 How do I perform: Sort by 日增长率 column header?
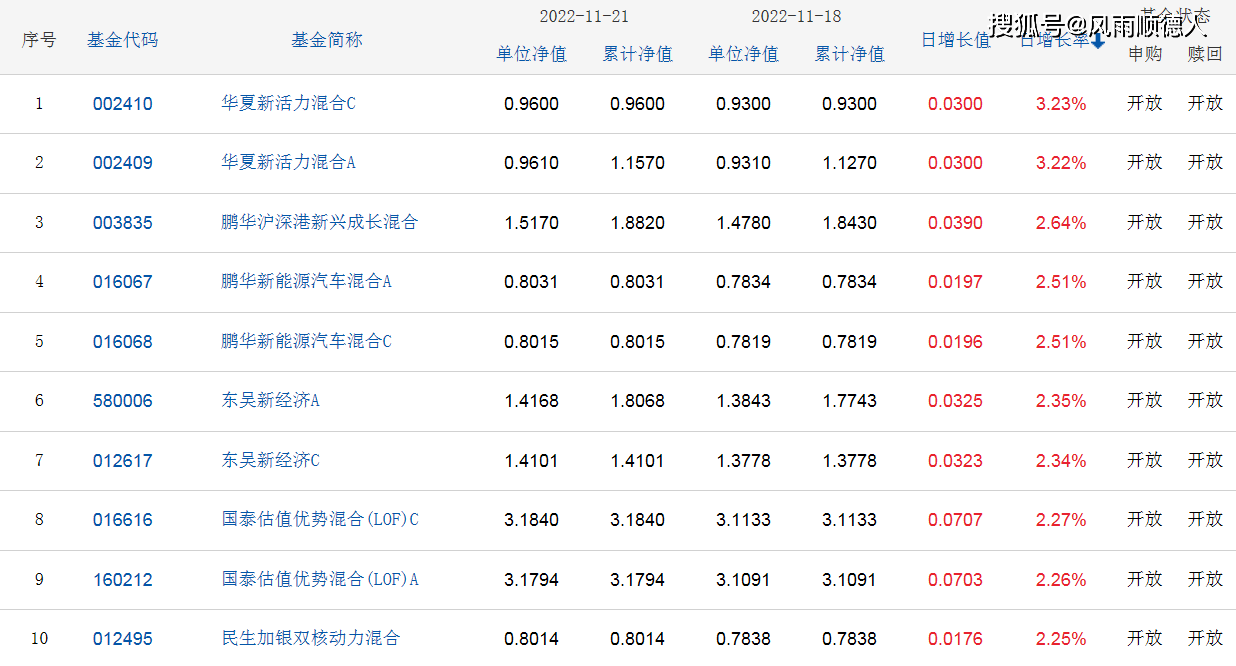[x=1054, y=41]
